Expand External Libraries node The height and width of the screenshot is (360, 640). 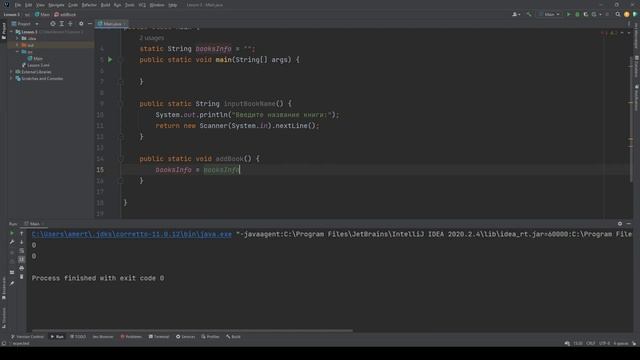point(12,72)
